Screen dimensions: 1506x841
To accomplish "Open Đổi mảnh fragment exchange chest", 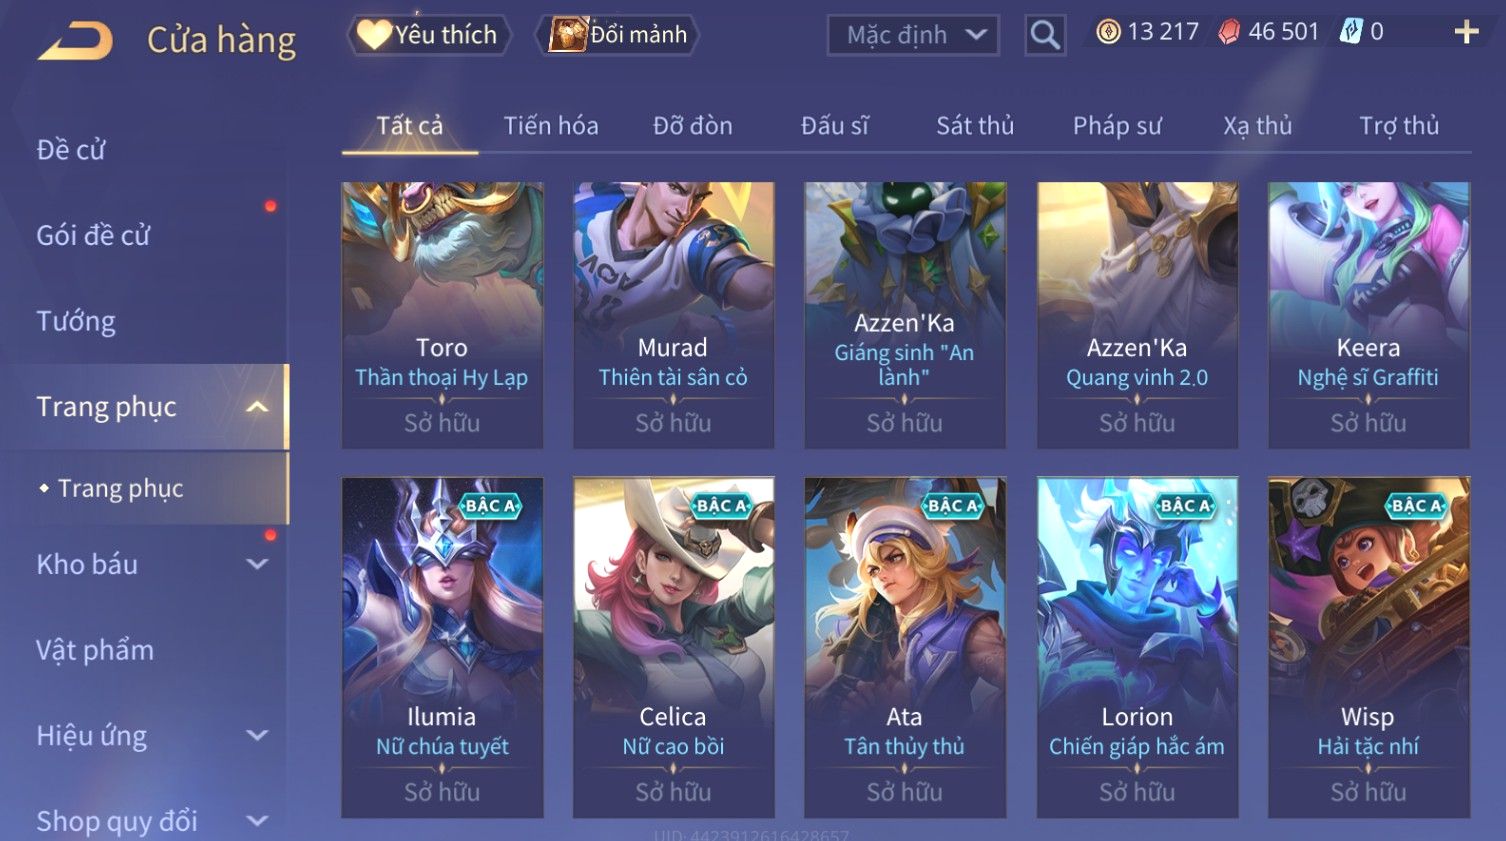I will point(618,35).
